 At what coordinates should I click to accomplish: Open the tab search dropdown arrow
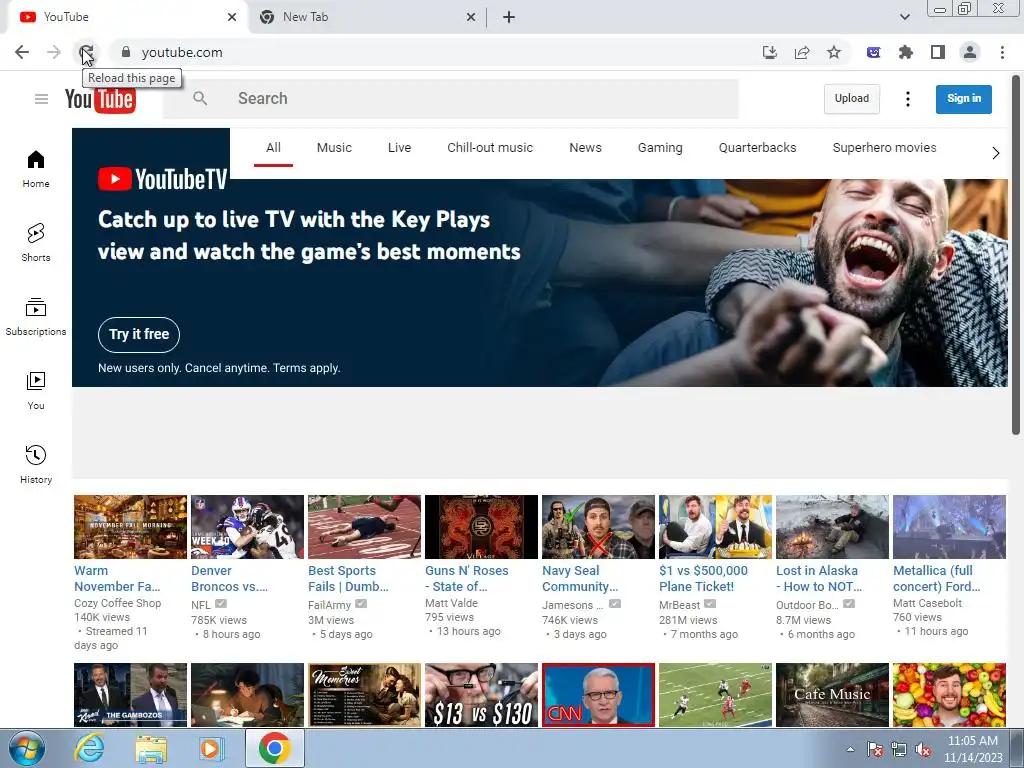pos(904,17)
